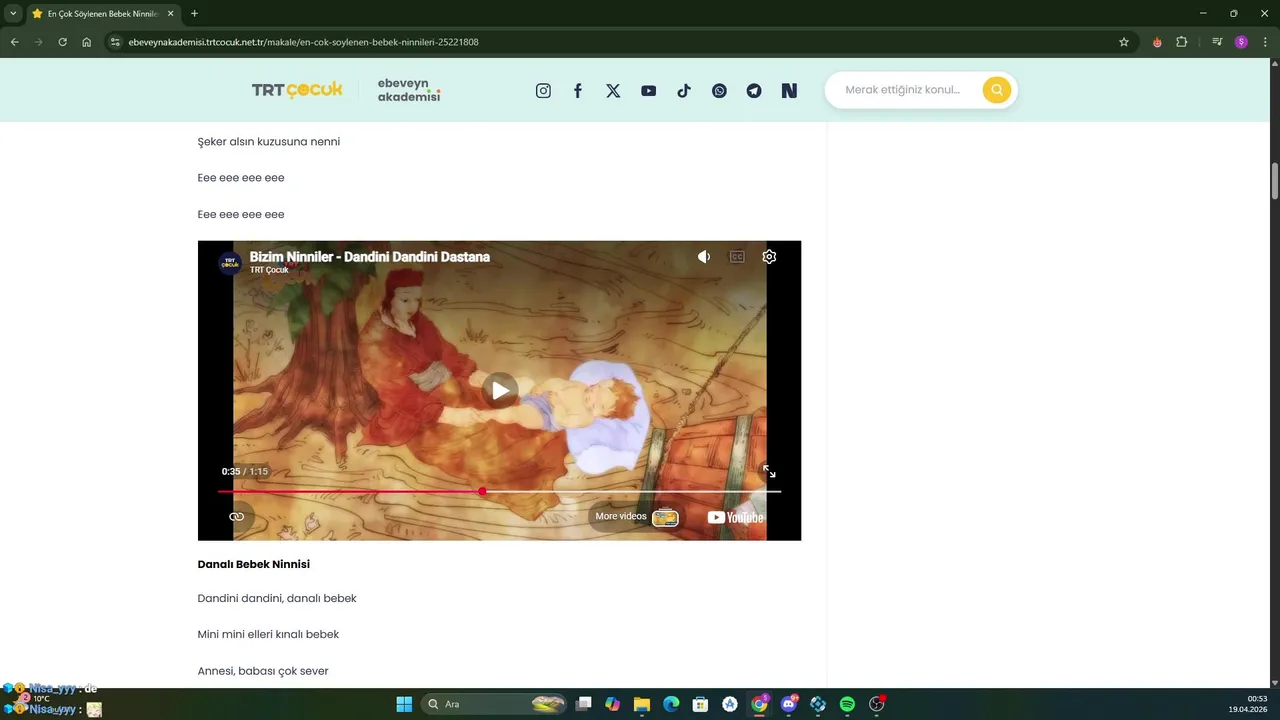The image size is (1280, 720).
Task: Open Spotify from taskbar
Action: 847,704
